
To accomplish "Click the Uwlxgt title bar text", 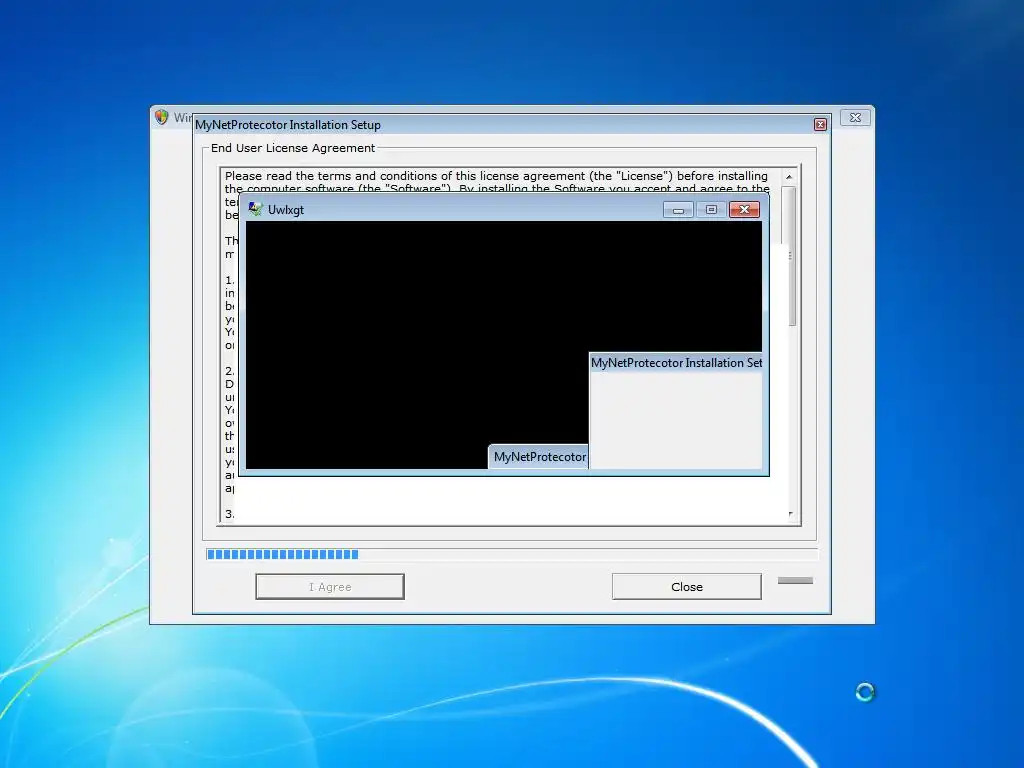I will point(285,210).
